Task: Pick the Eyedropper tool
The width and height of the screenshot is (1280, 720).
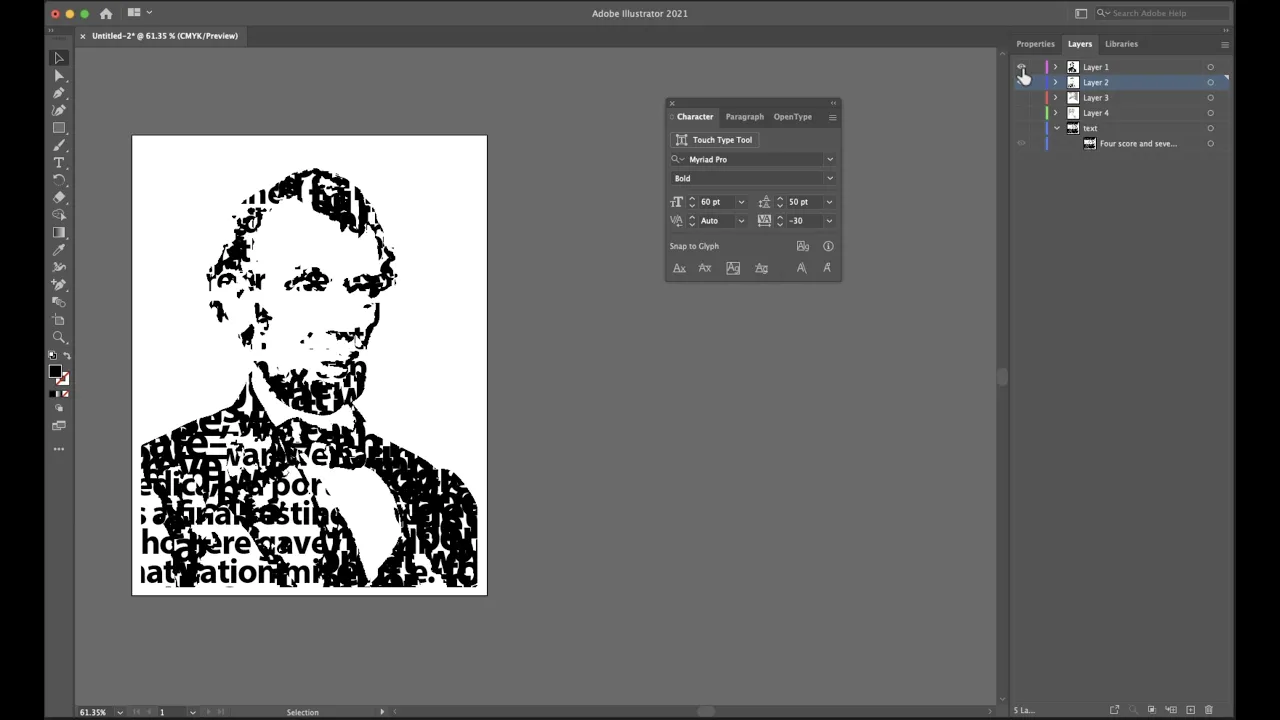Action: [x=59, y=250]
